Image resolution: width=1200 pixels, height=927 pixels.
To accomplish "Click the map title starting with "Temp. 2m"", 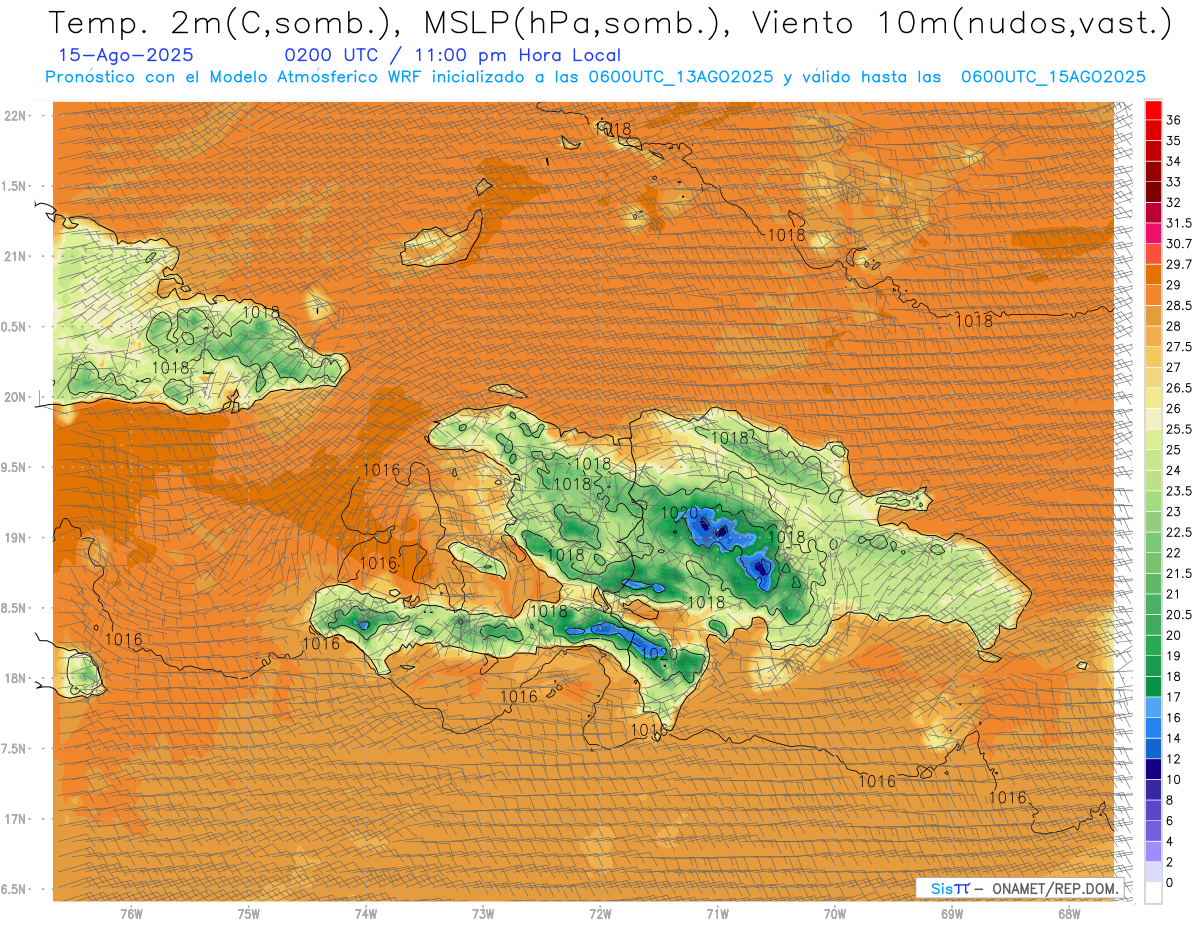I will click(610, 24).
